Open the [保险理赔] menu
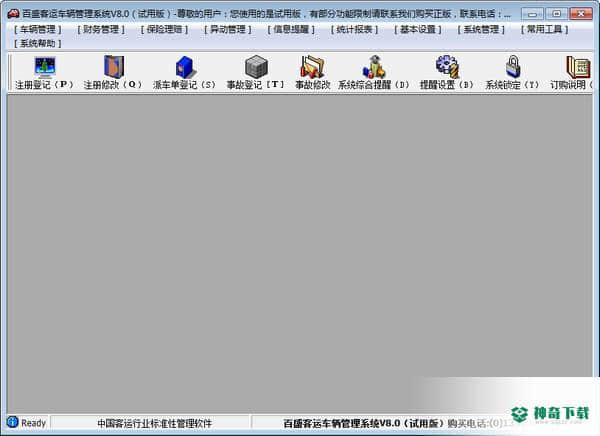 tap(165, 29)
